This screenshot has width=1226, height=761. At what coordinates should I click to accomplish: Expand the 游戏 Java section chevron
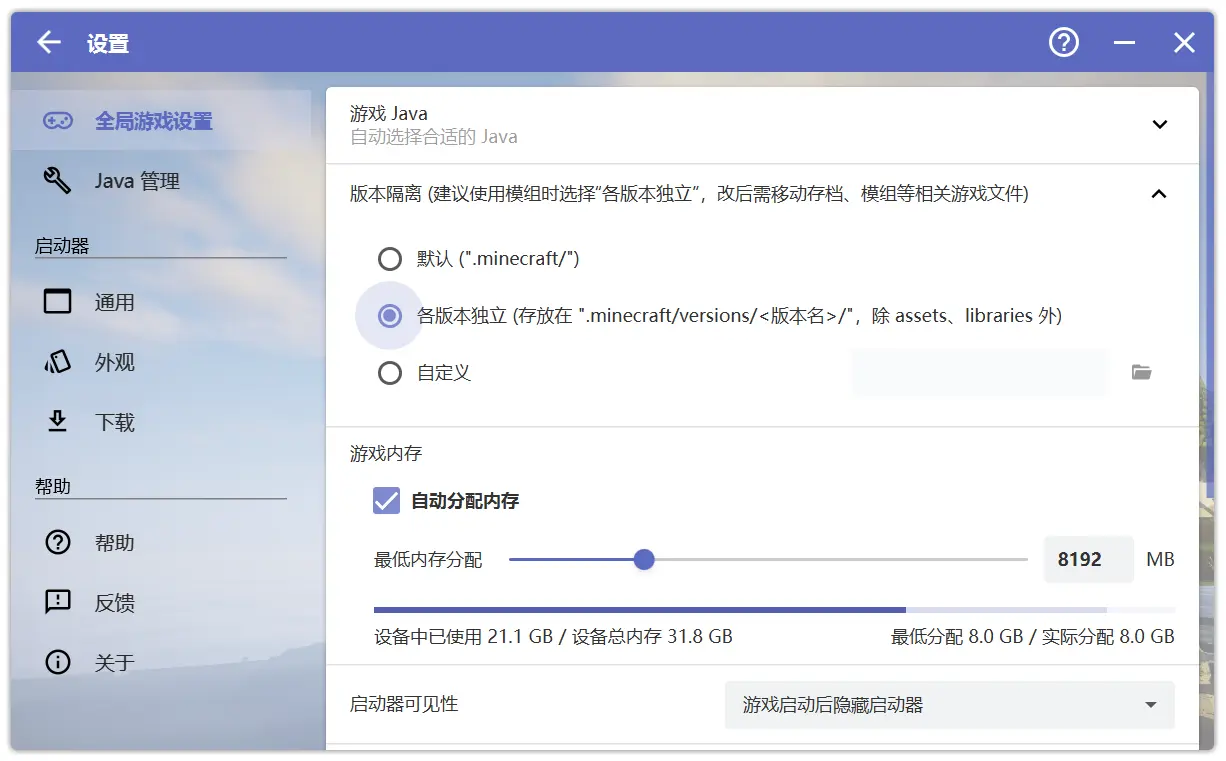[x=1160, y=125]
